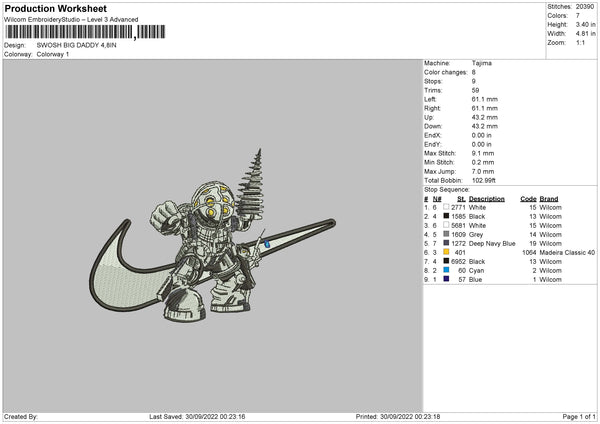This screenshot has width=600, height=424.
Task: Click the stitch count 6952
Action: tap(458, 261)
